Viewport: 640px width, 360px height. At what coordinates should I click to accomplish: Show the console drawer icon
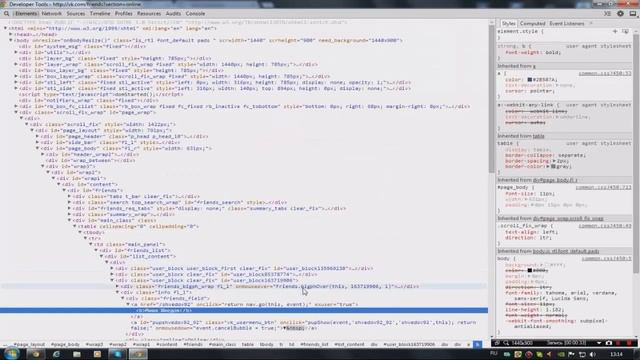607,13
